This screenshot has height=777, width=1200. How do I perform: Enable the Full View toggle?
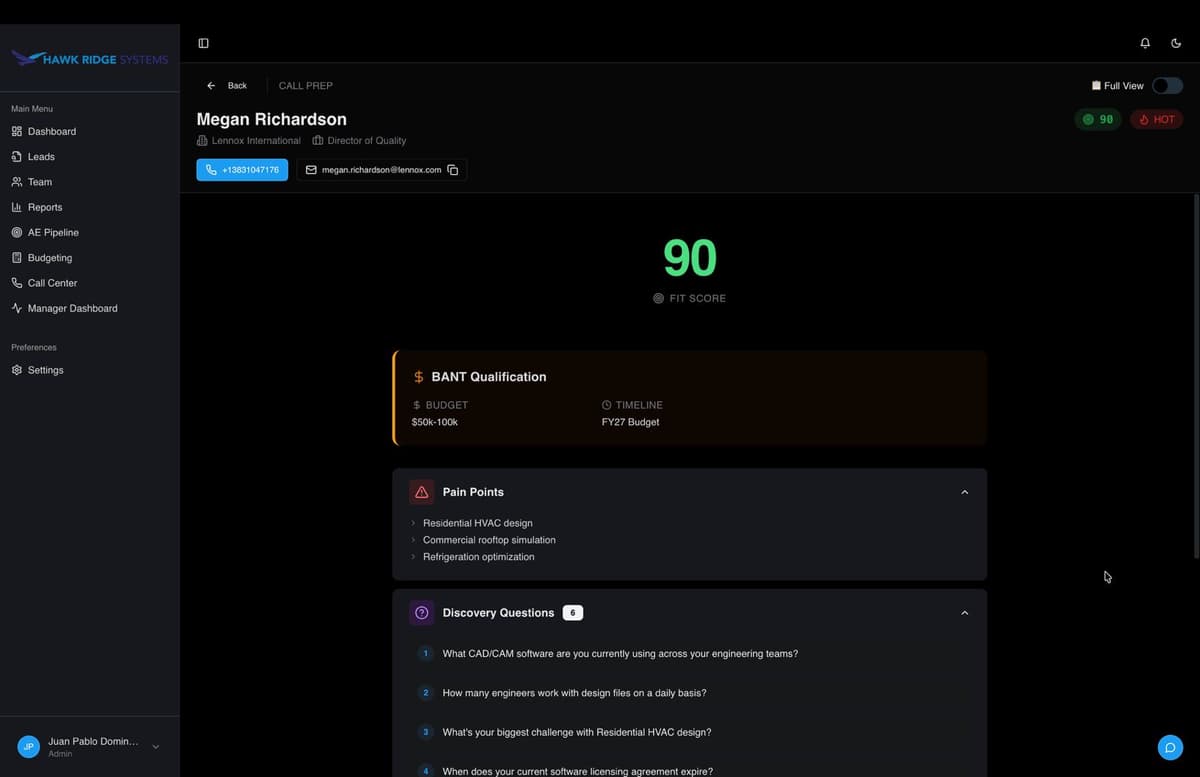(x=1167, y=86)
